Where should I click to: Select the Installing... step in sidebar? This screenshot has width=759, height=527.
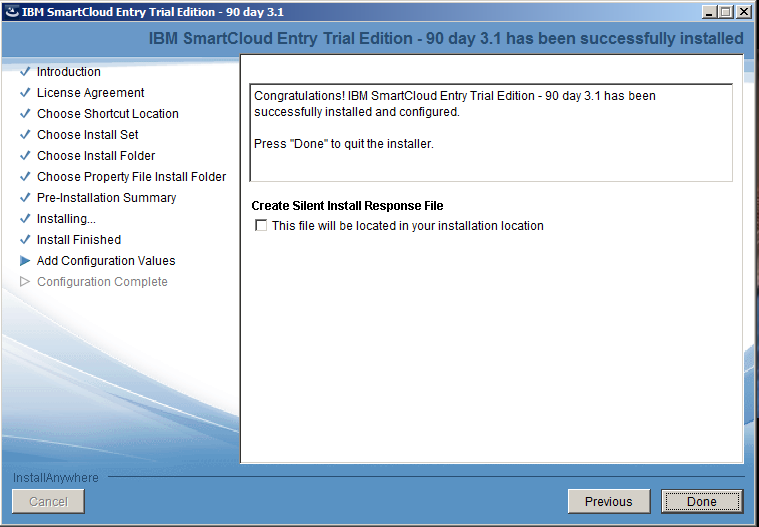tap(66, 219)
